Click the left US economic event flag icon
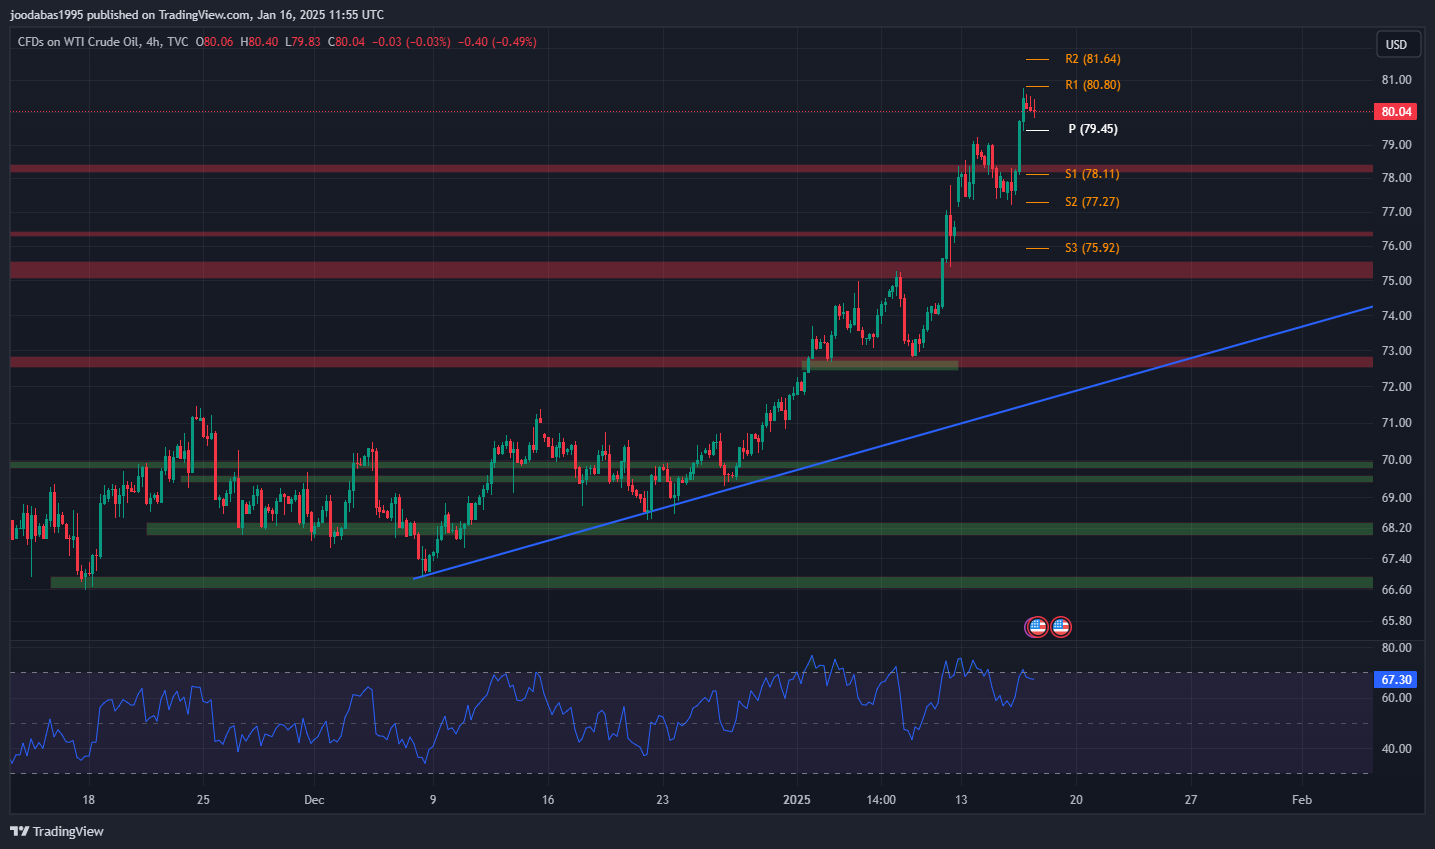The image size is (1435, 849). pos(1037,627)
